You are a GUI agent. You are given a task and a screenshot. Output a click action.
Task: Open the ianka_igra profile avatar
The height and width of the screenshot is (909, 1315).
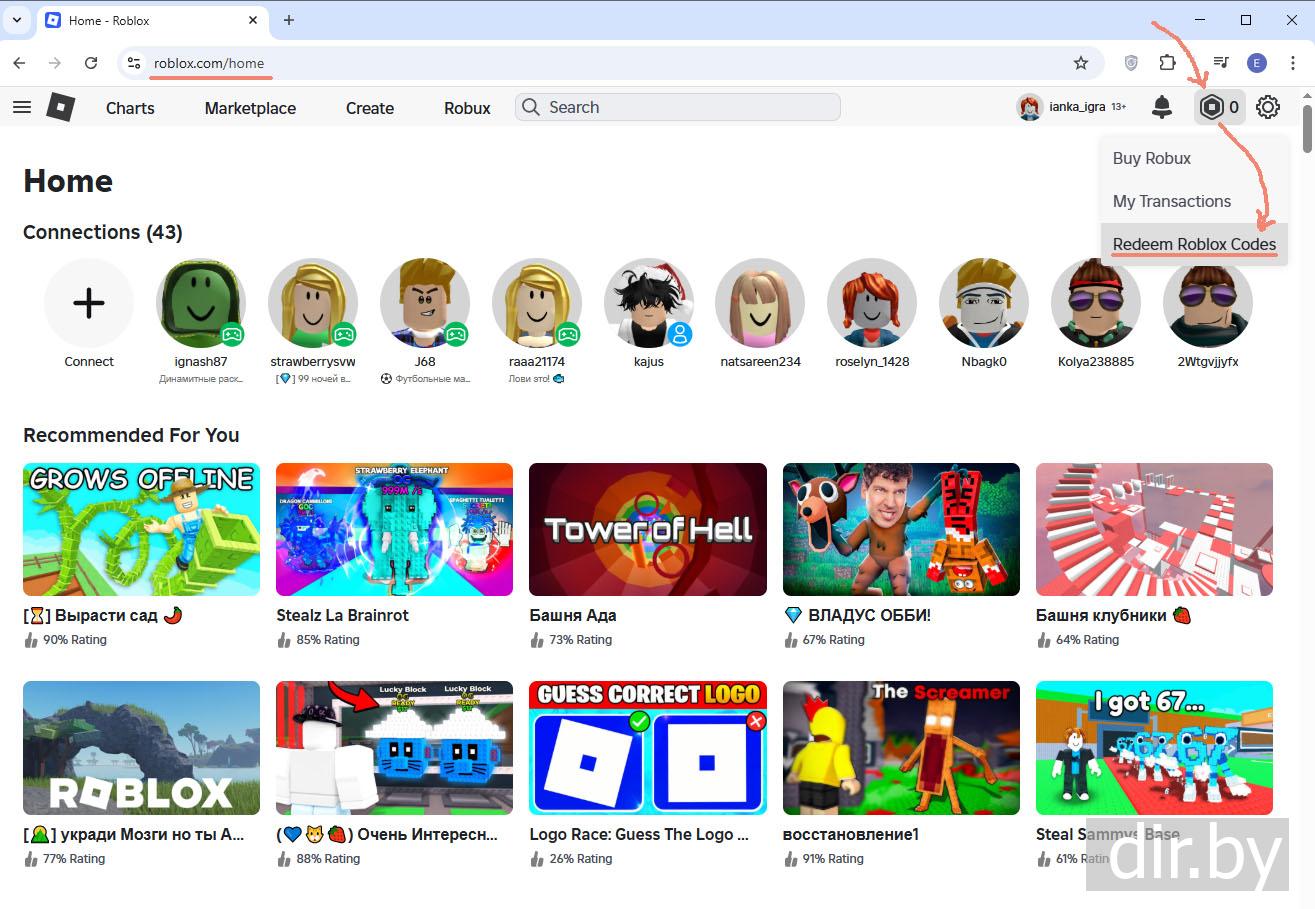point(1030,107)
